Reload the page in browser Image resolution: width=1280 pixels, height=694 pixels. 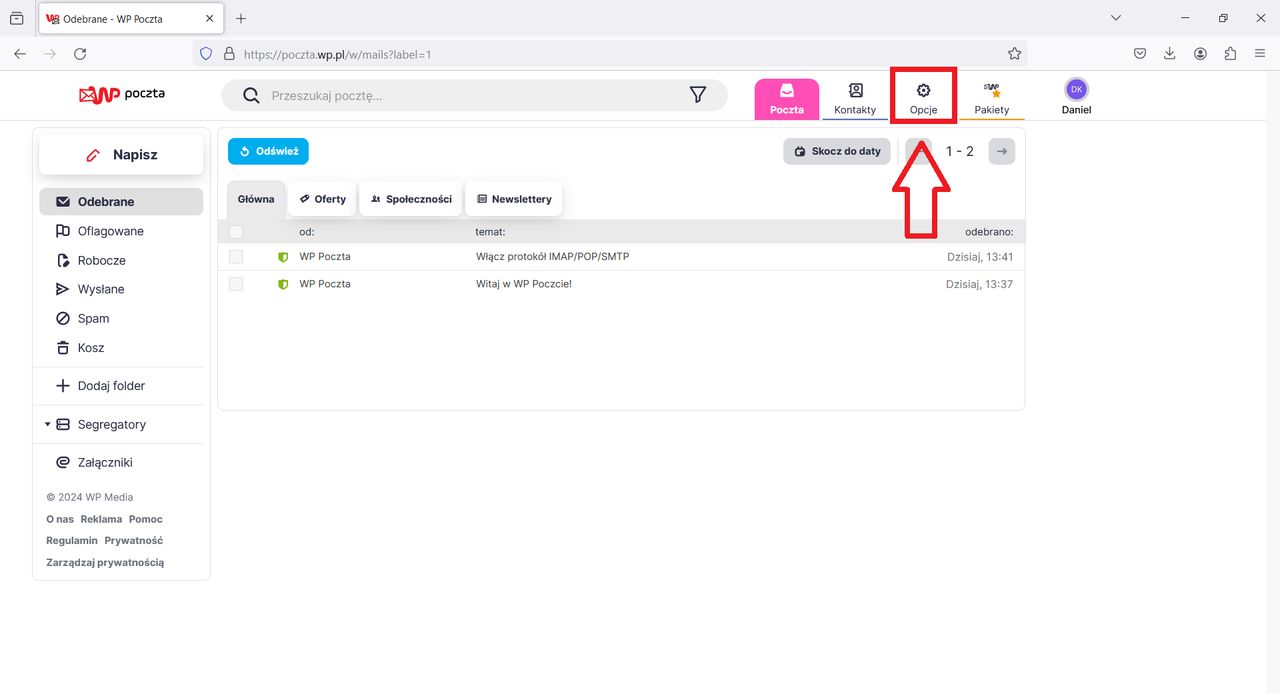coord(80,54)
